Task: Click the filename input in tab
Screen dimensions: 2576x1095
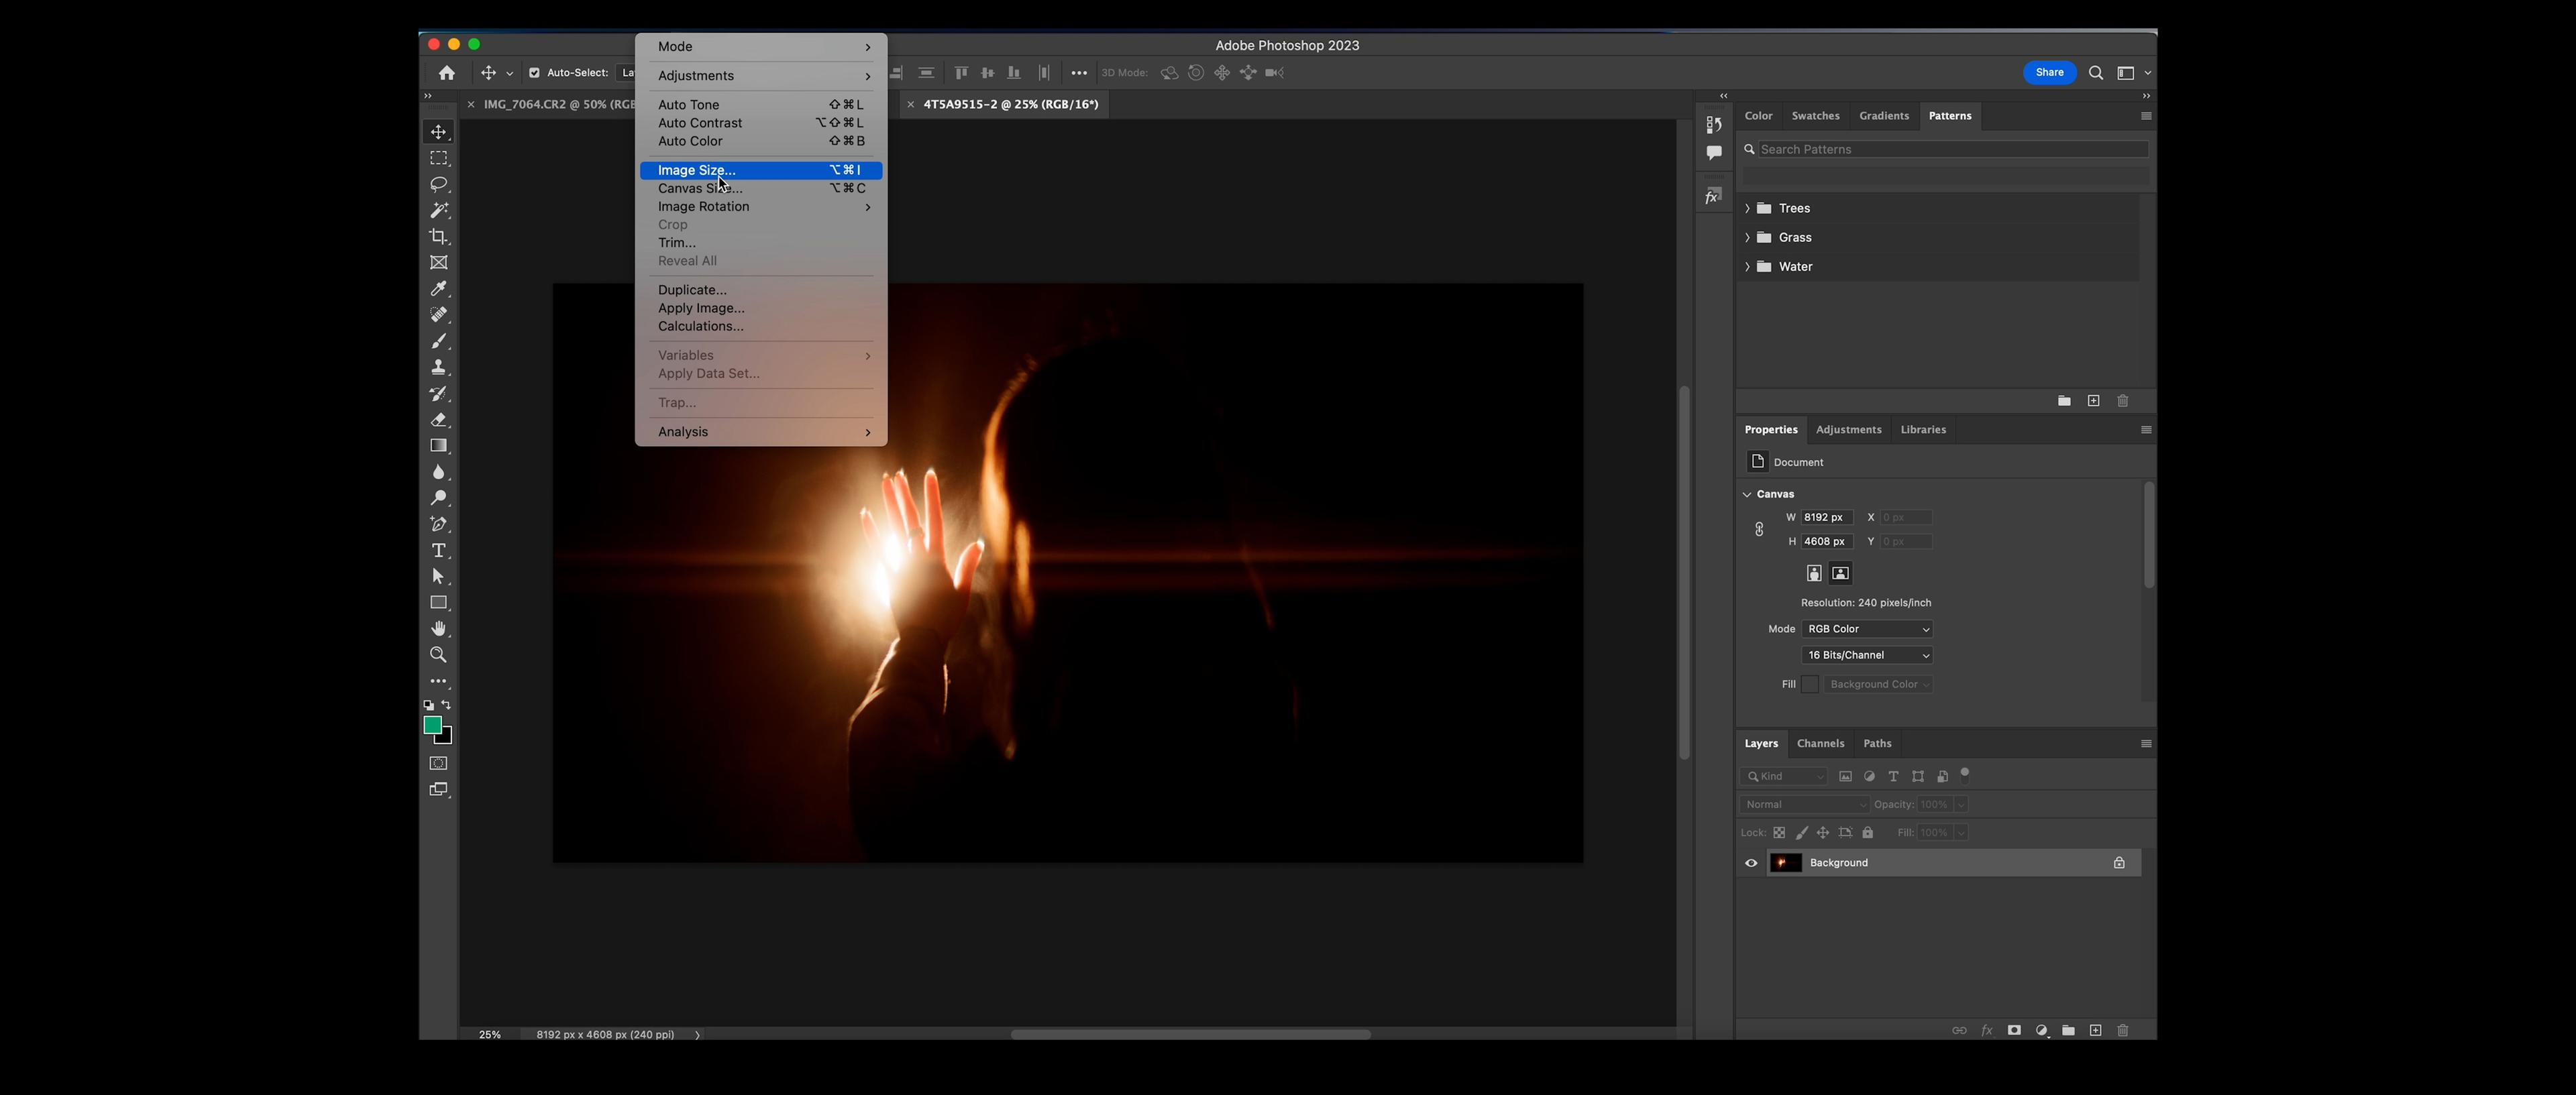Action: click(x=1010, y=103)
